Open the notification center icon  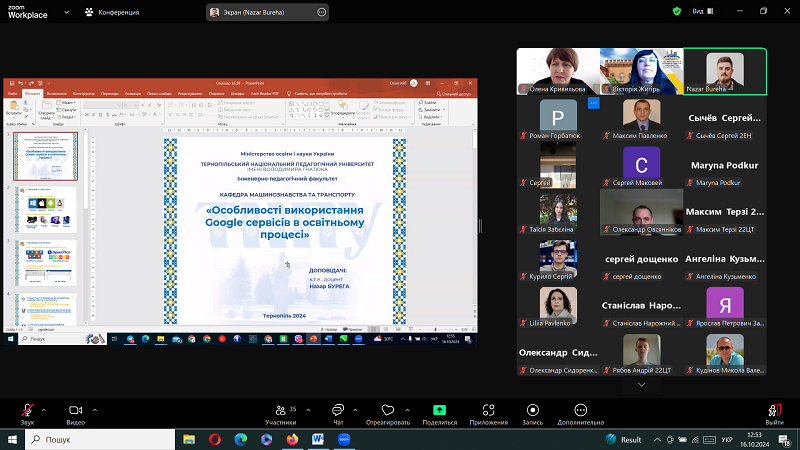click(x=785, y=439)
